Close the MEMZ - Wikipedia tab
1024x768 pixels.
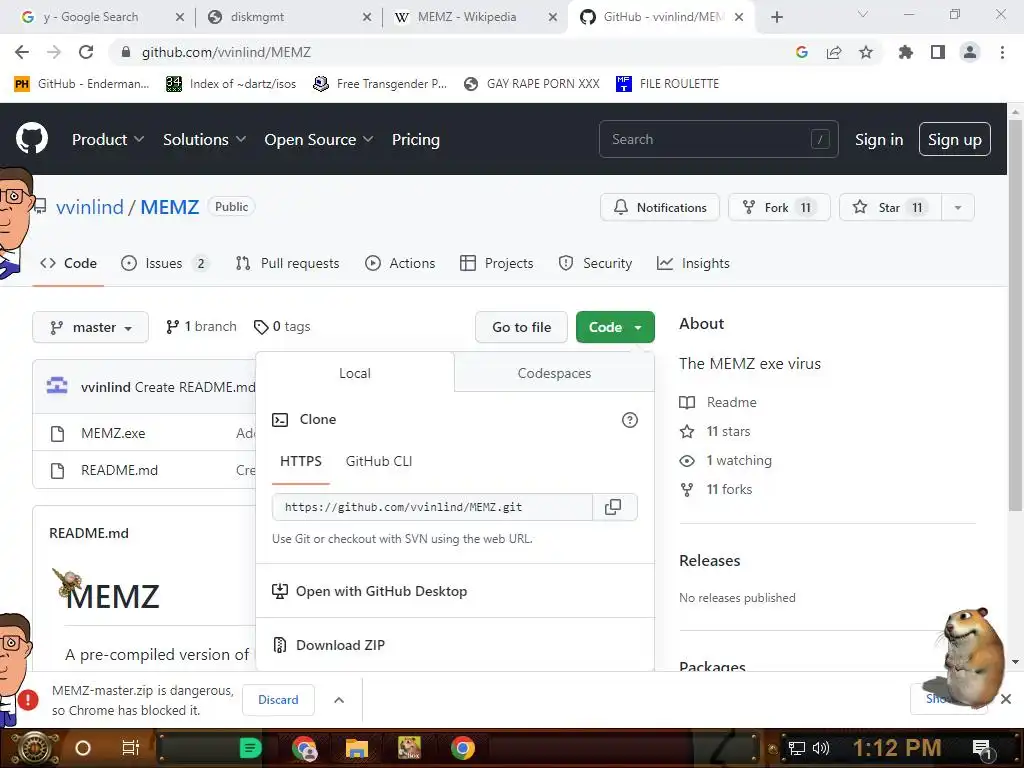[552, 17]
